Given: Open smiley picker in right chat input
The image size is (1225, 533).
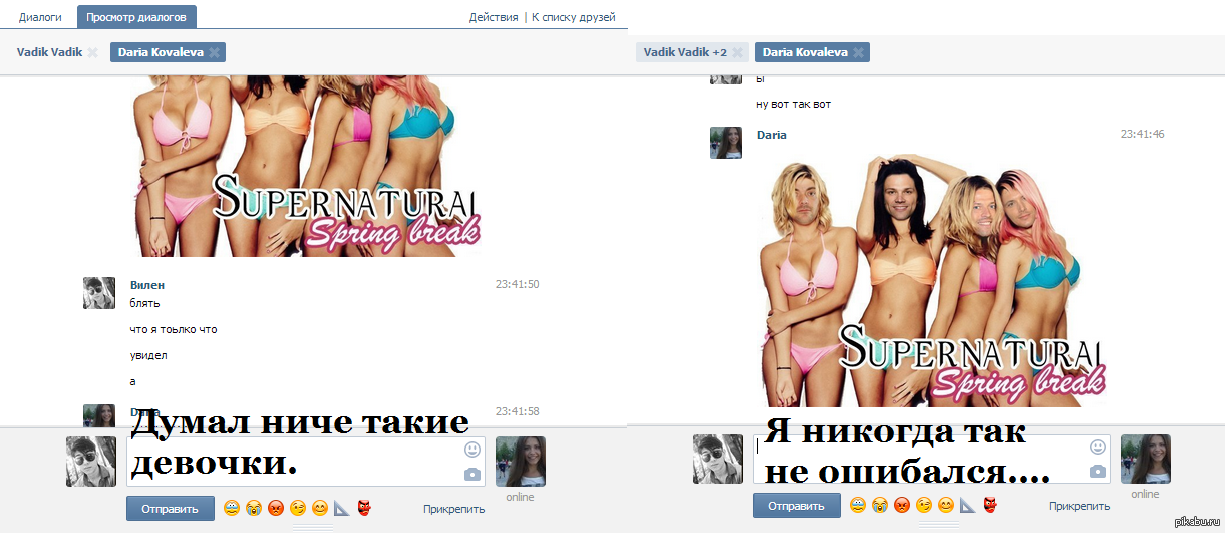Looking at the screenshot, I should click(x=1098, y=446).
